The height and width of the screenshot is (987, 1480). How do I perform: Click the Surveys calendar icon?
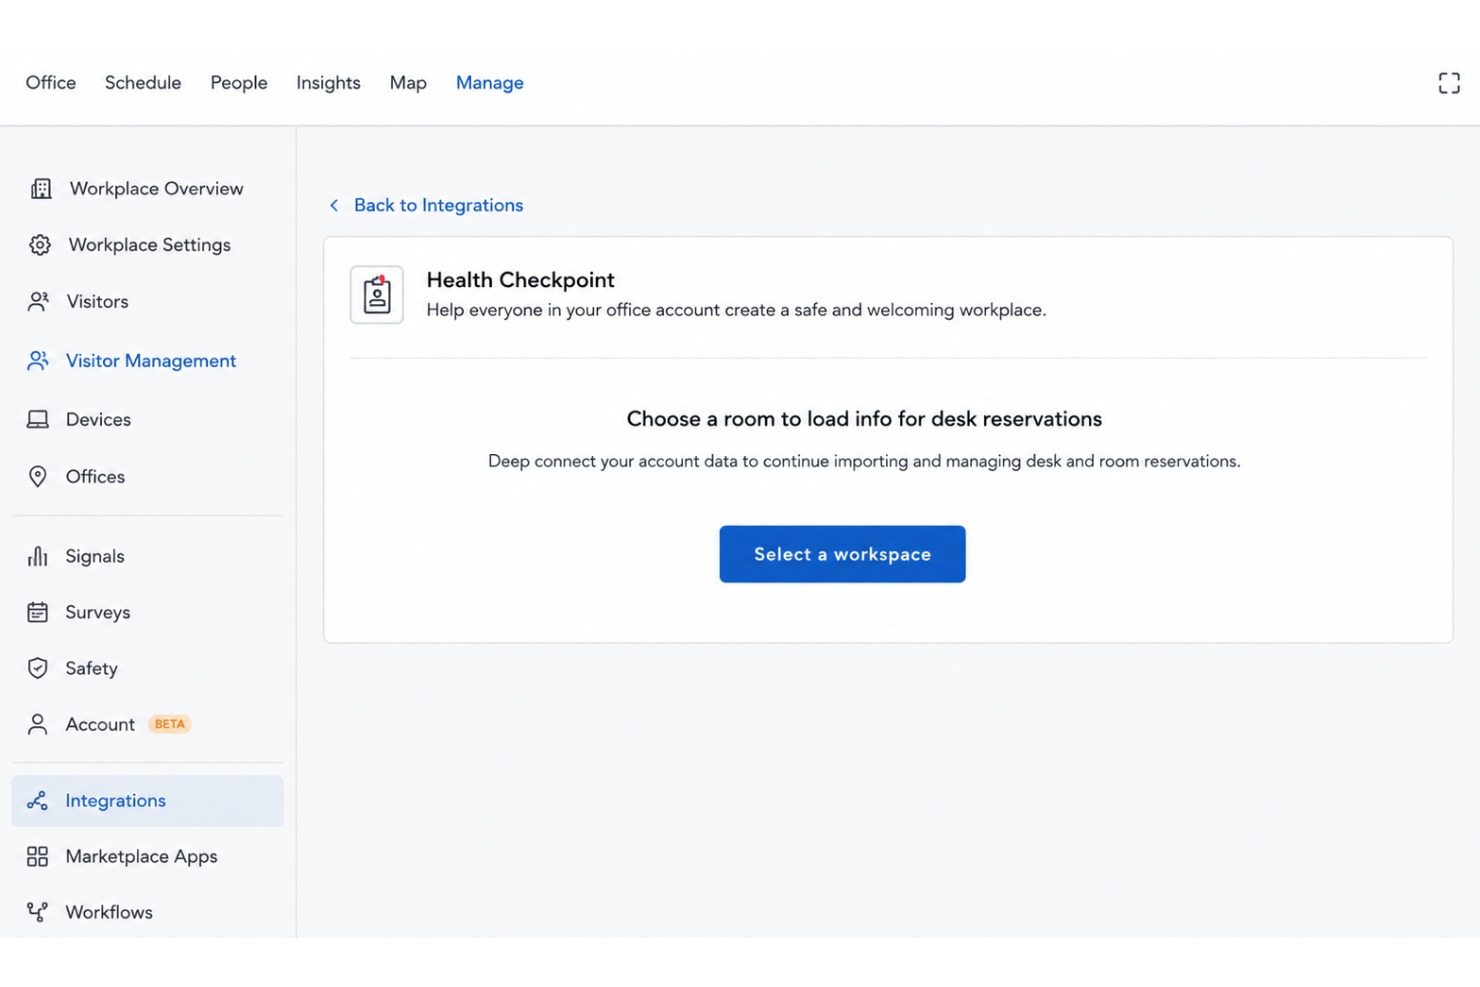pos(38,612)
